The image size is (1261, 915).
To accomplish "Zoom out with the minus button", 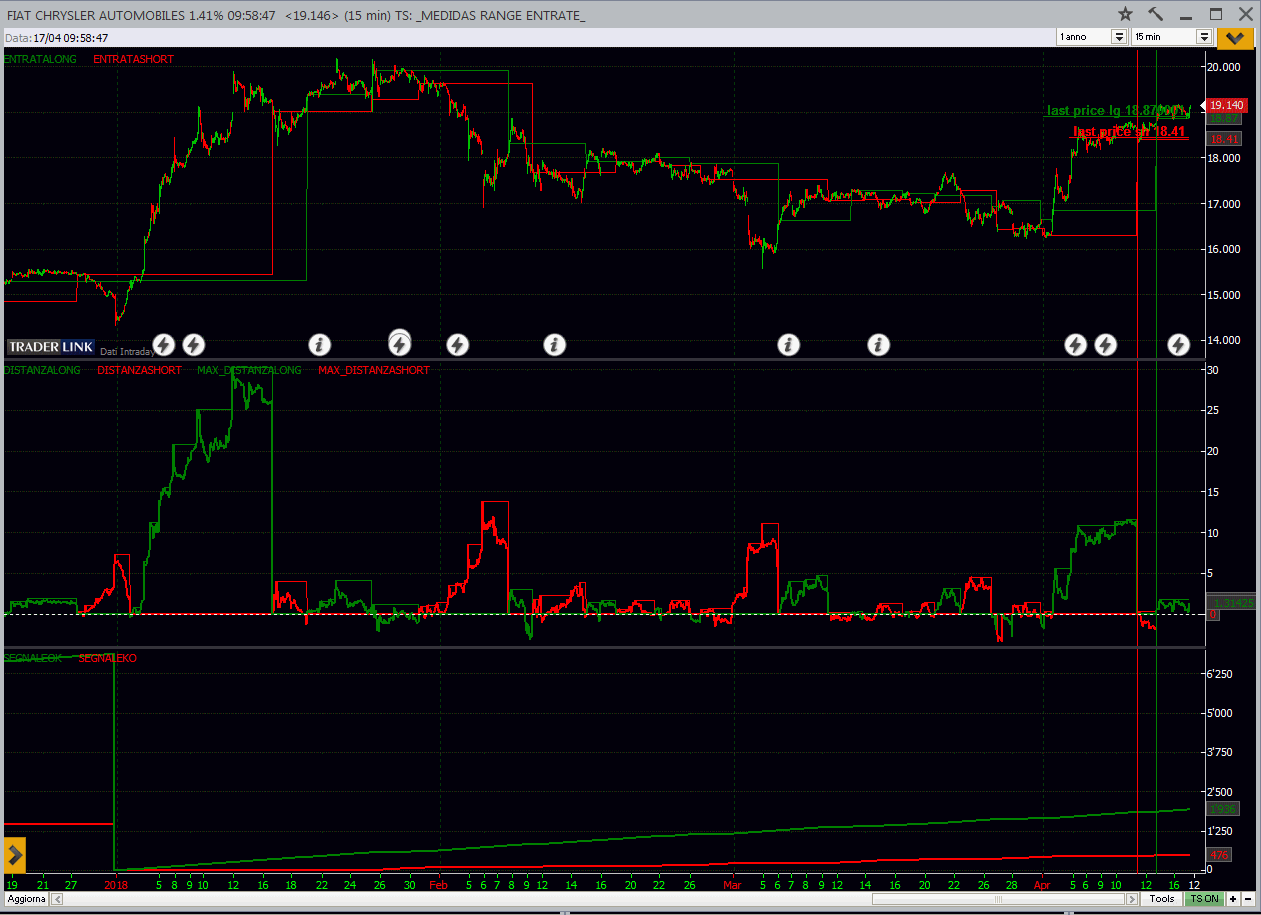I will (1248, 898).
